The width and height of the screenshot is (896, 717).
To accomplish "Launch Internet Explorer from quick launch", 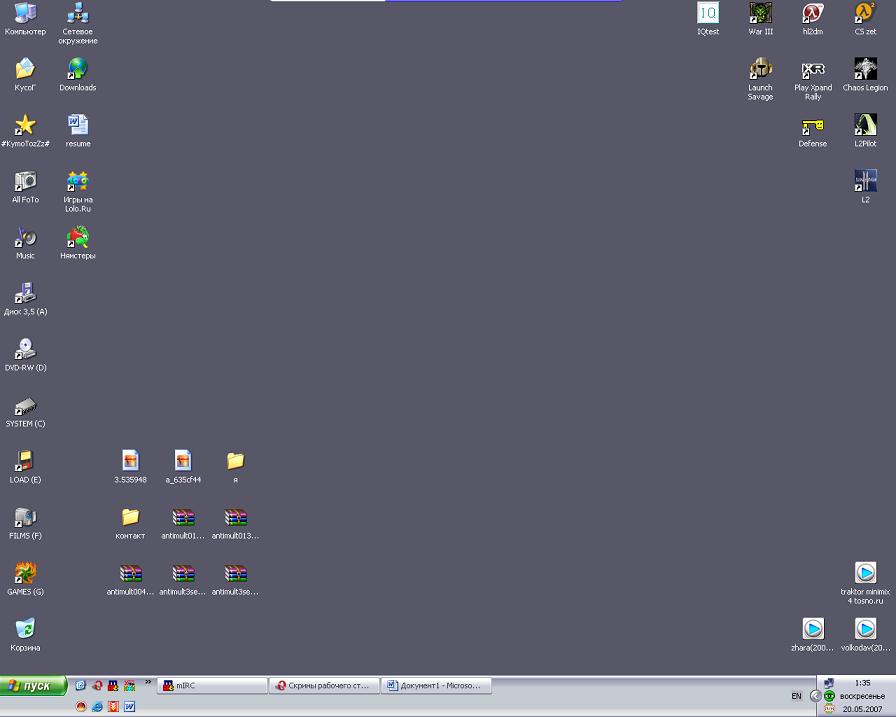I will [97, 707].
